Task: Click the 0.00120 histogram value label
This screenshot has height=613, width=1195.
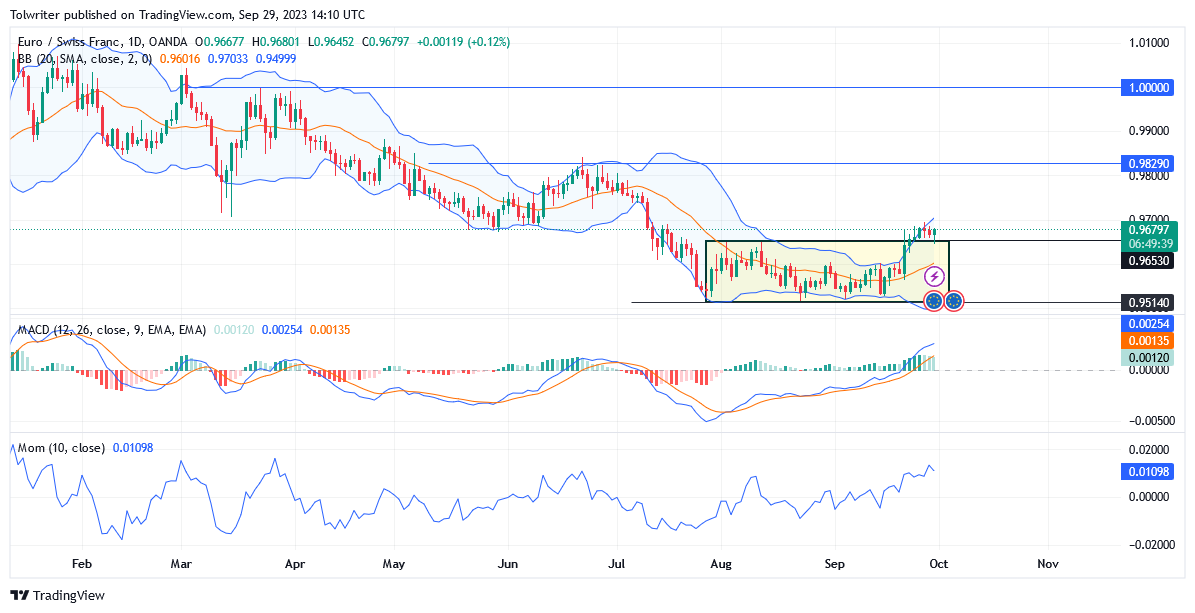Action: pyautogui.click(x=1149, y=357)
